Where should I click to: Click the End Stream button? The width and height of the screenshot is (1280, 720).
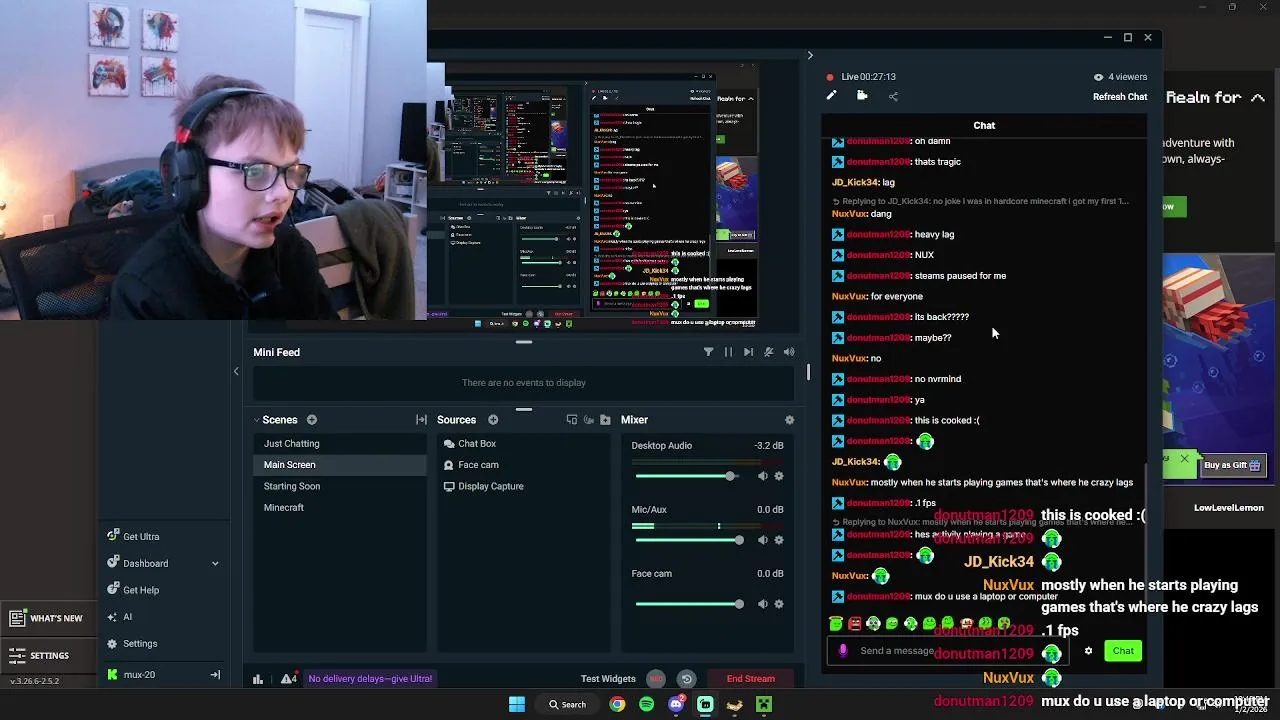pyautogui.click(x=751, y=679)
